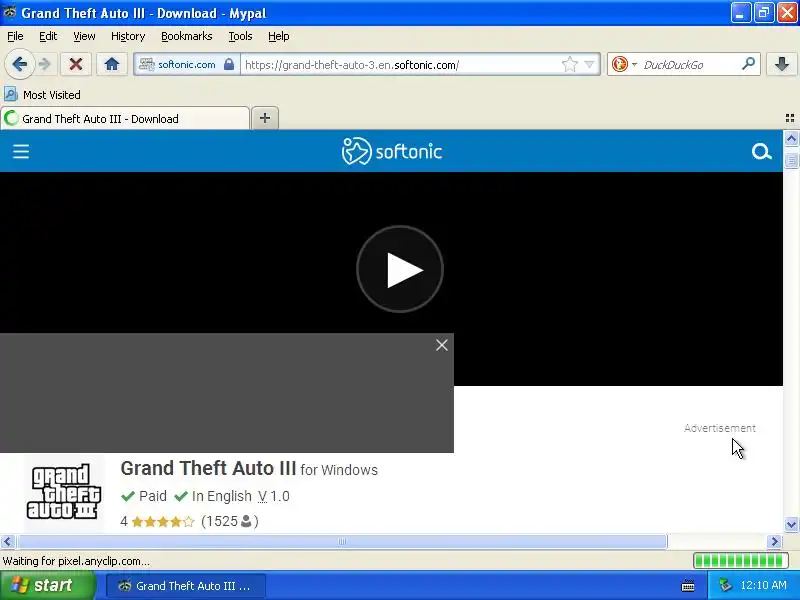Open the Windows Start button
This screenshot has height=600, width=800.
pos(47,585)
